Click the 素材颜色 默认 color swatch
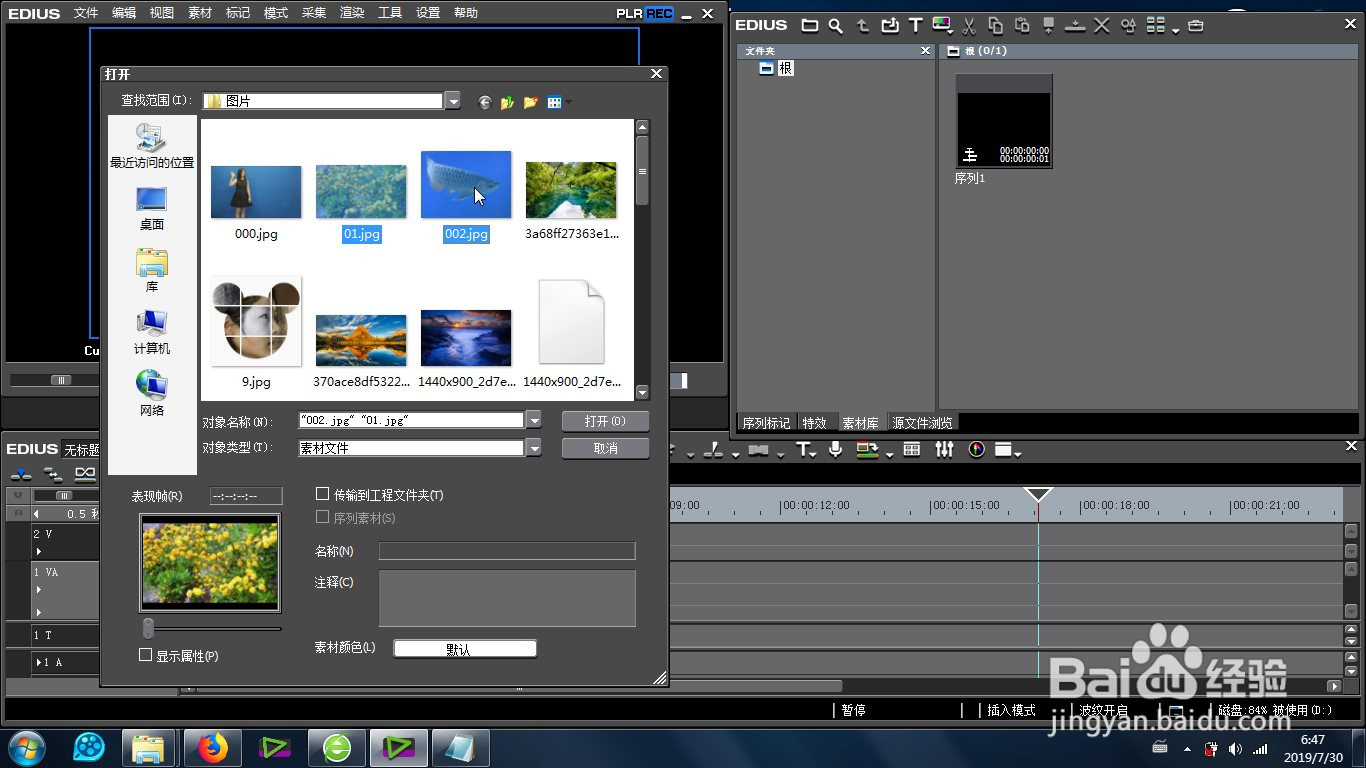The width and height of the screenshot is (1366, 768). point(465,648)
